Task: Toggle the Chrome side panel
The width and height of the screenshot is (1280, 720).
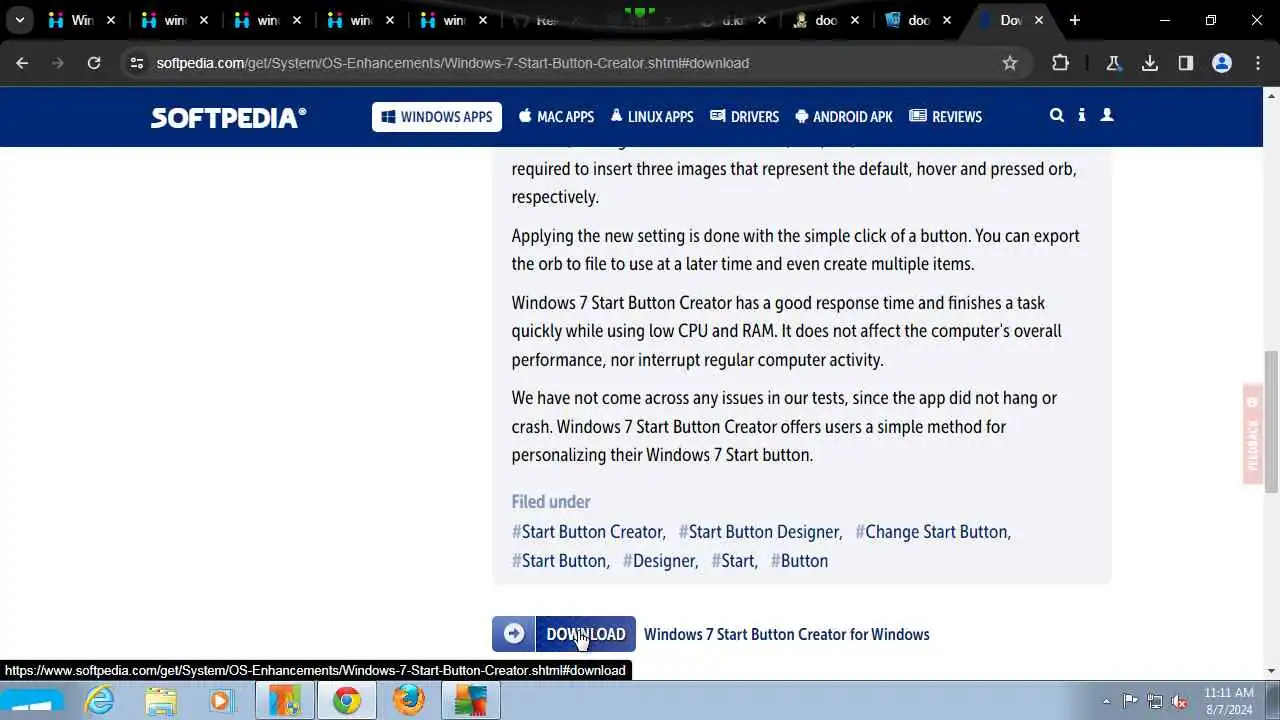Action: [x=1186, y=63]
